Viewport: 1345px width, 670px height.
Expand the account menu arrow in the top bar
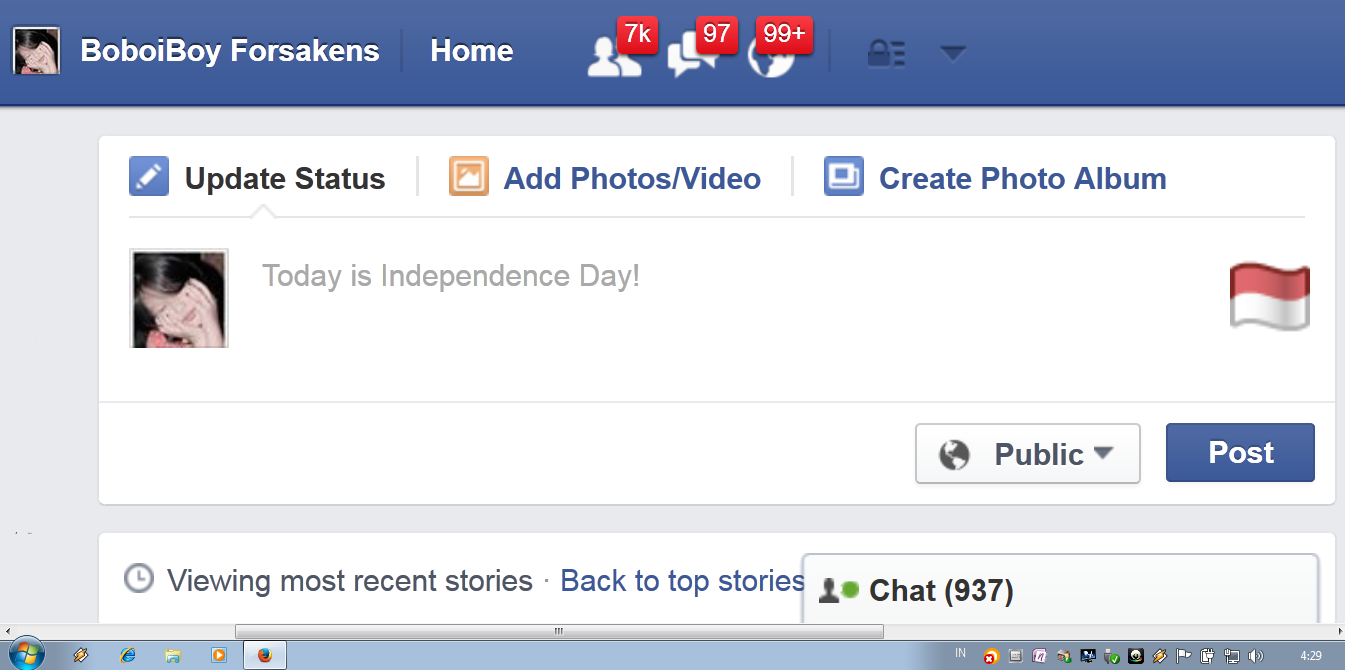pyautogui.click(x=953, y=53)
